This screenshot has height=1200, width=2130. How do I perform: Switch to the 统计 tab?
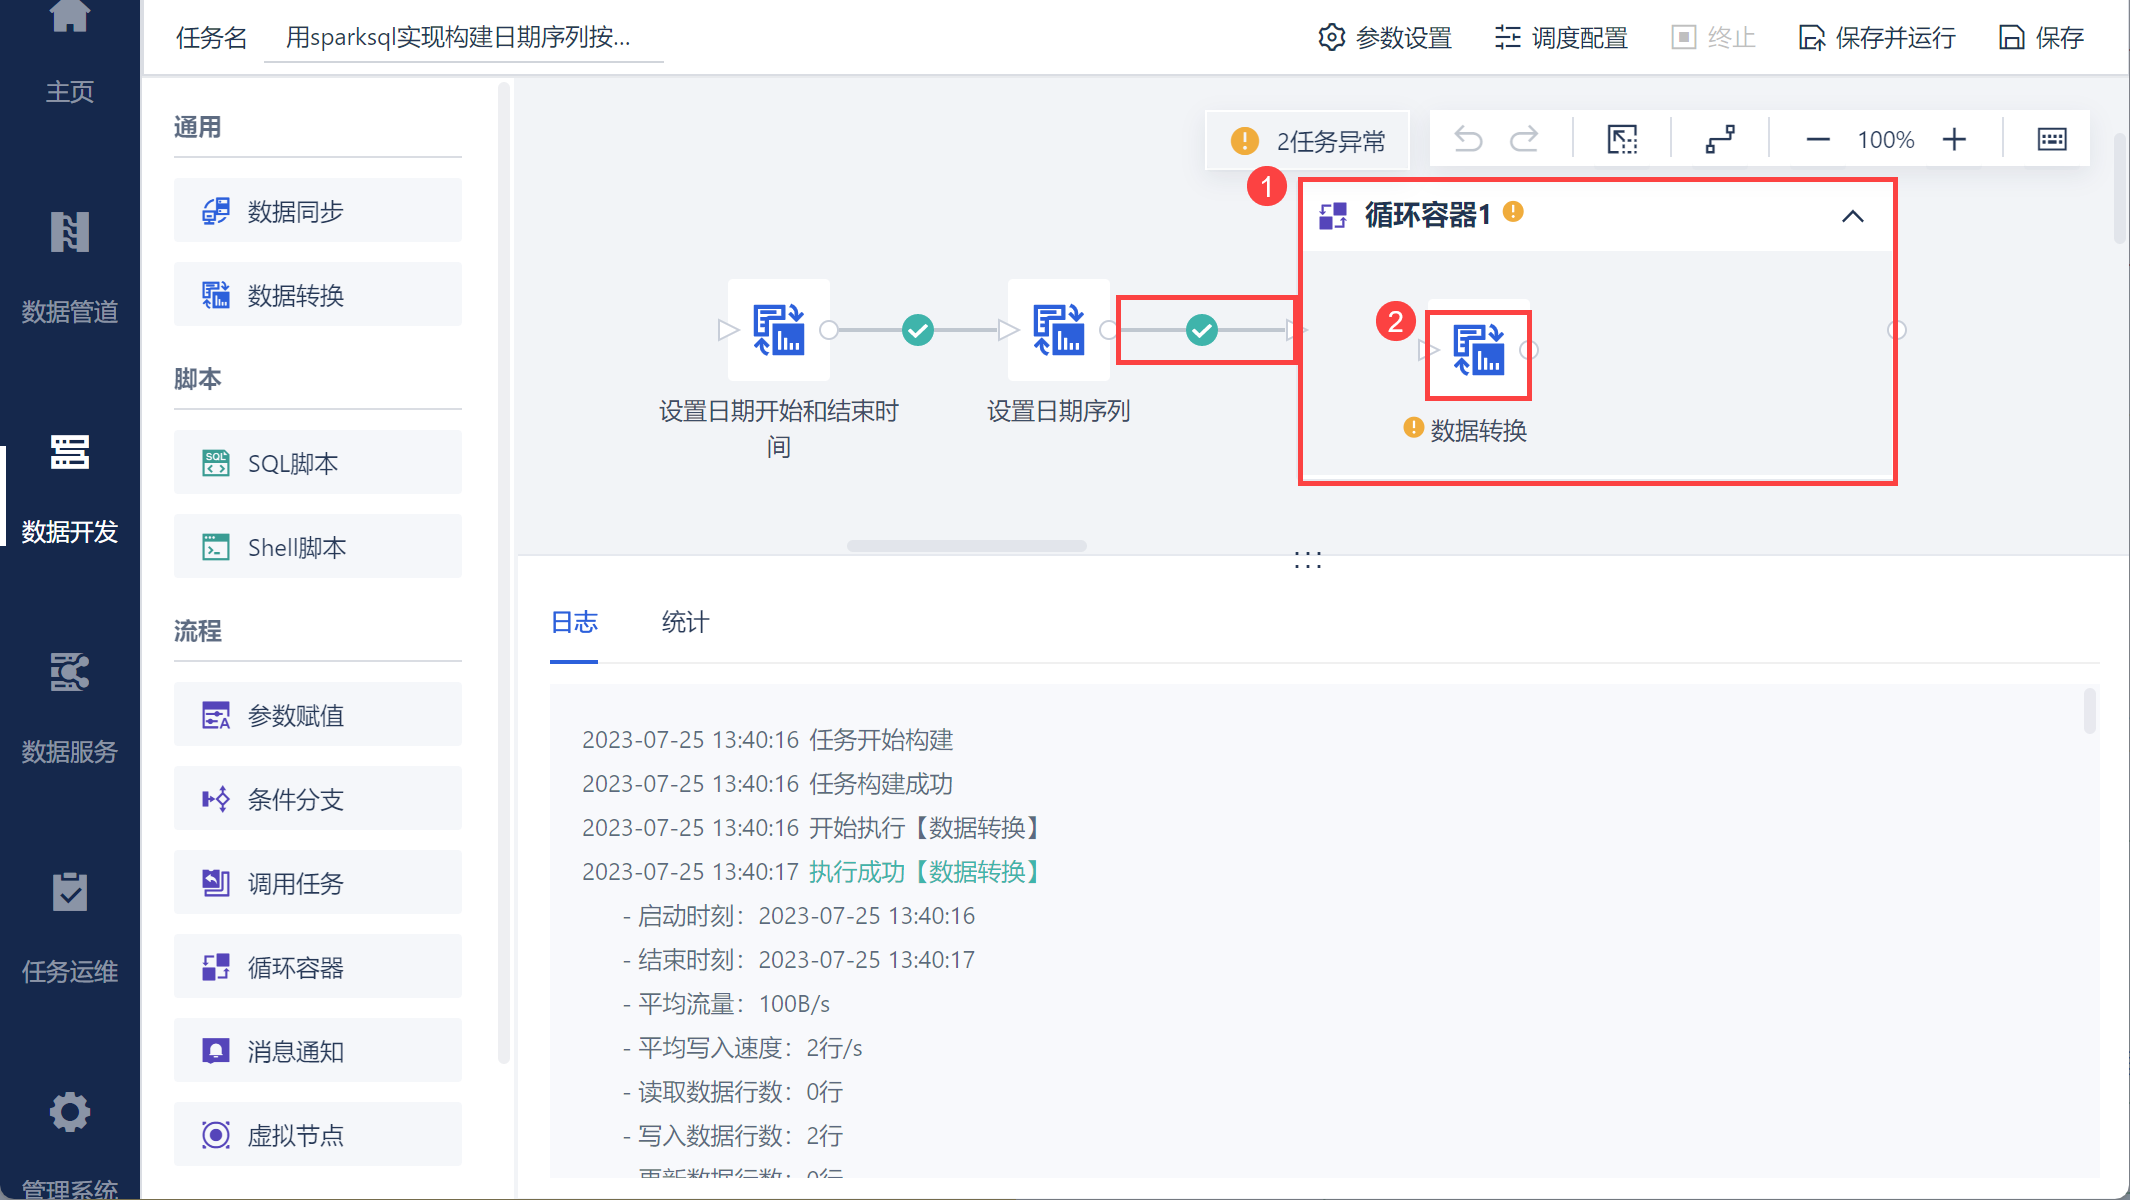685,622
